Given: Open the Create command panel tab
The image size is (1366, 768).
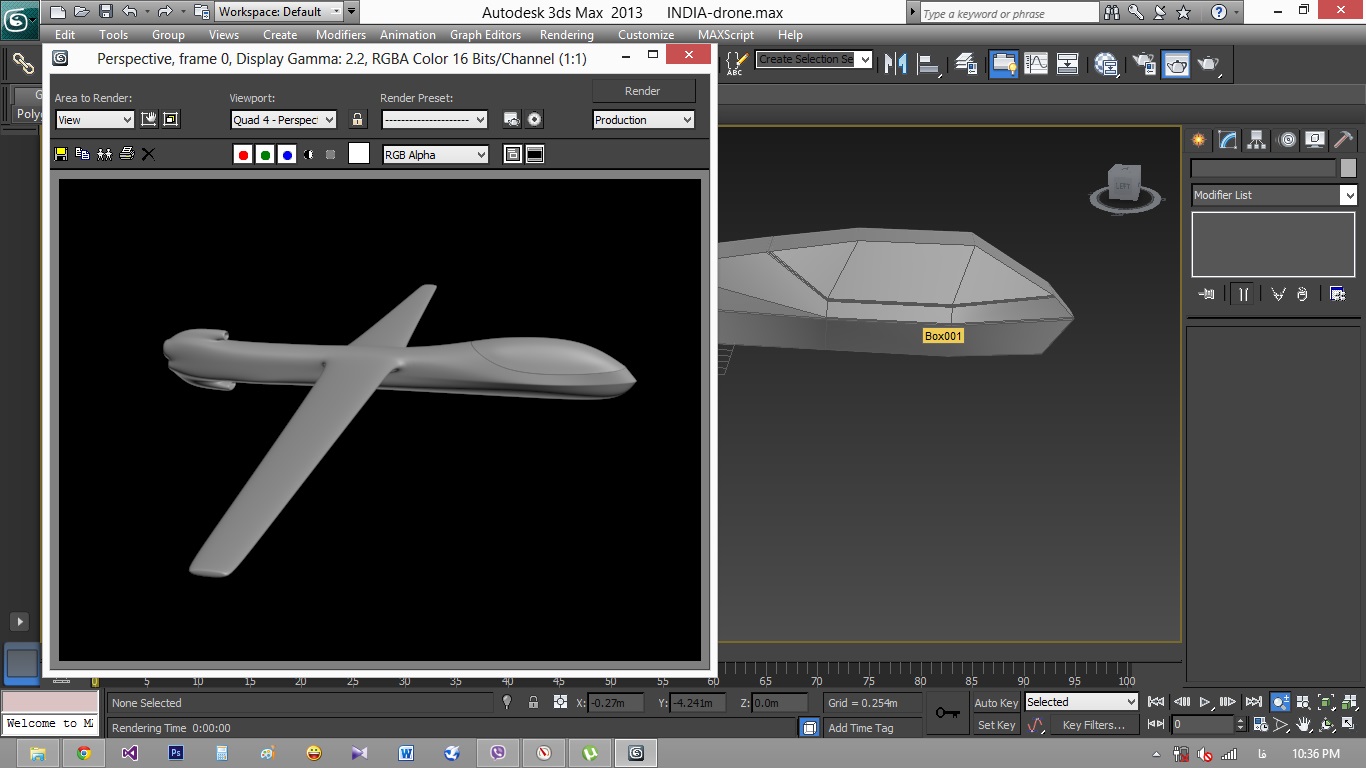Looking at the screenshot, I should coord(1200,140).
